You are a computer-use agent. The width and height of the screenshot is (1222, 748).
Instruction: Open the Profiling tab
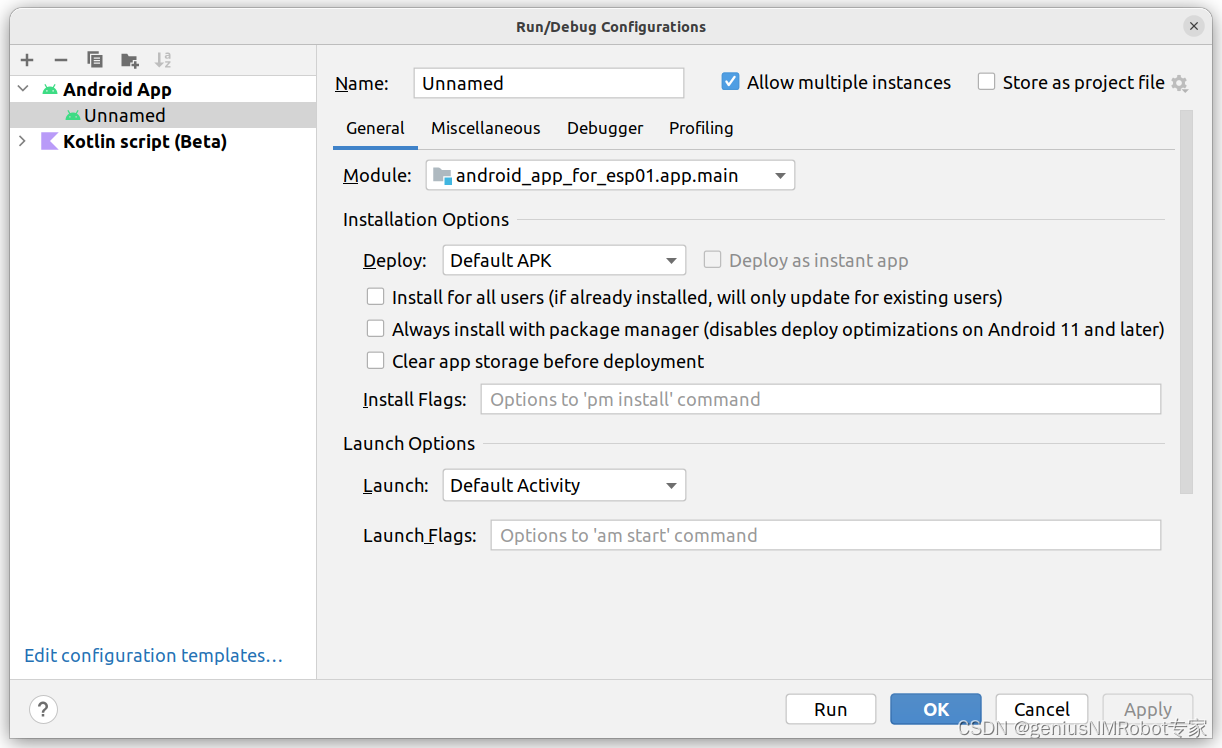point(700,128)
